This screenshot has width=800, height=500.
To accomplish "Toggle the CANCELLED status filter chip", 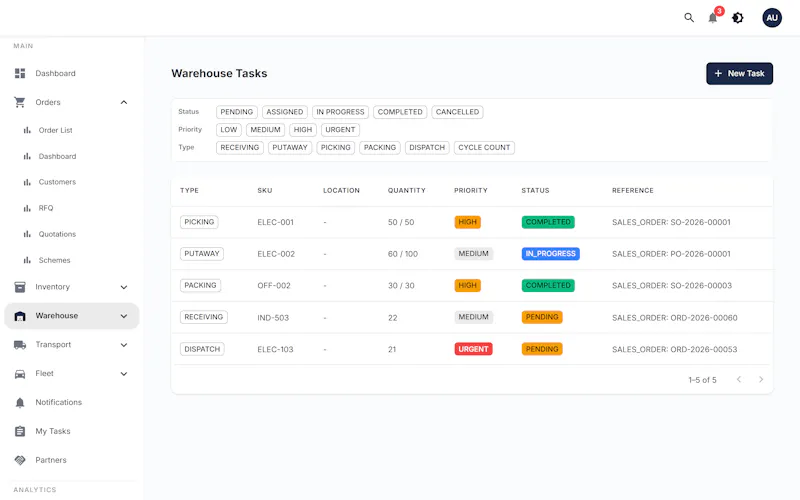I will (x=457, y=112).
